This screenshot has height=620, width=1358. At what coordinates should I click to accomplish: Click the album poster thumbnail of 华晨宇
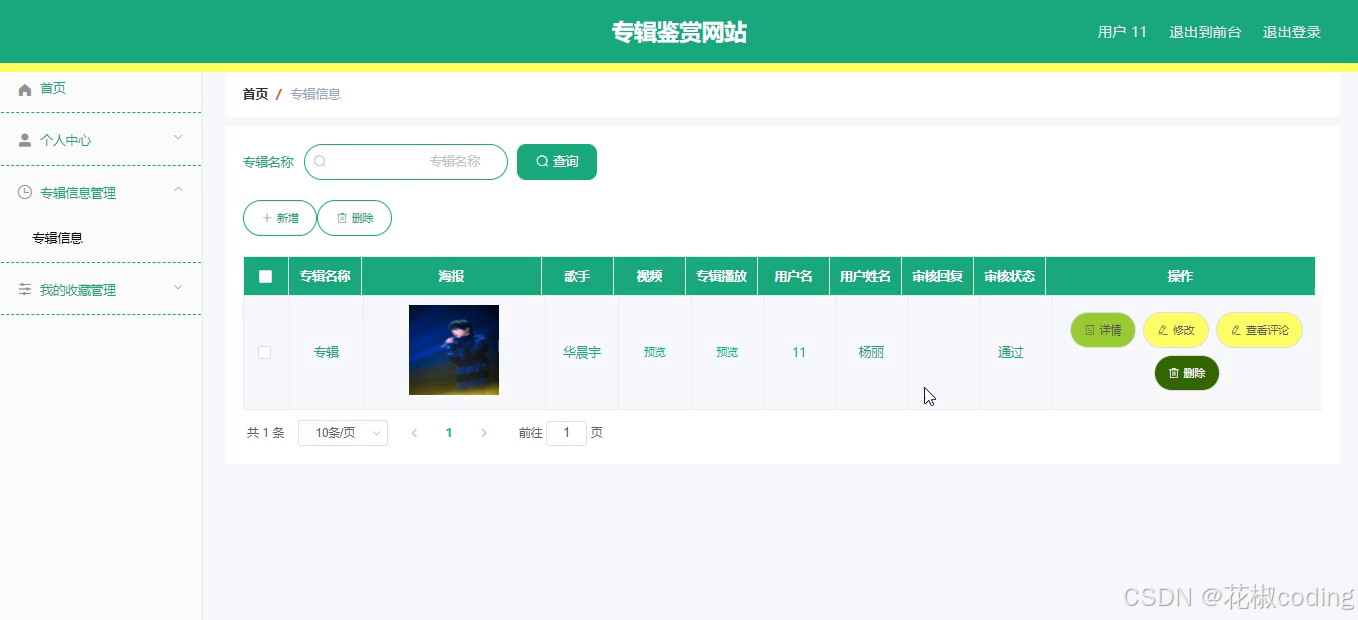pyautogui.click(x=453, y=350)
